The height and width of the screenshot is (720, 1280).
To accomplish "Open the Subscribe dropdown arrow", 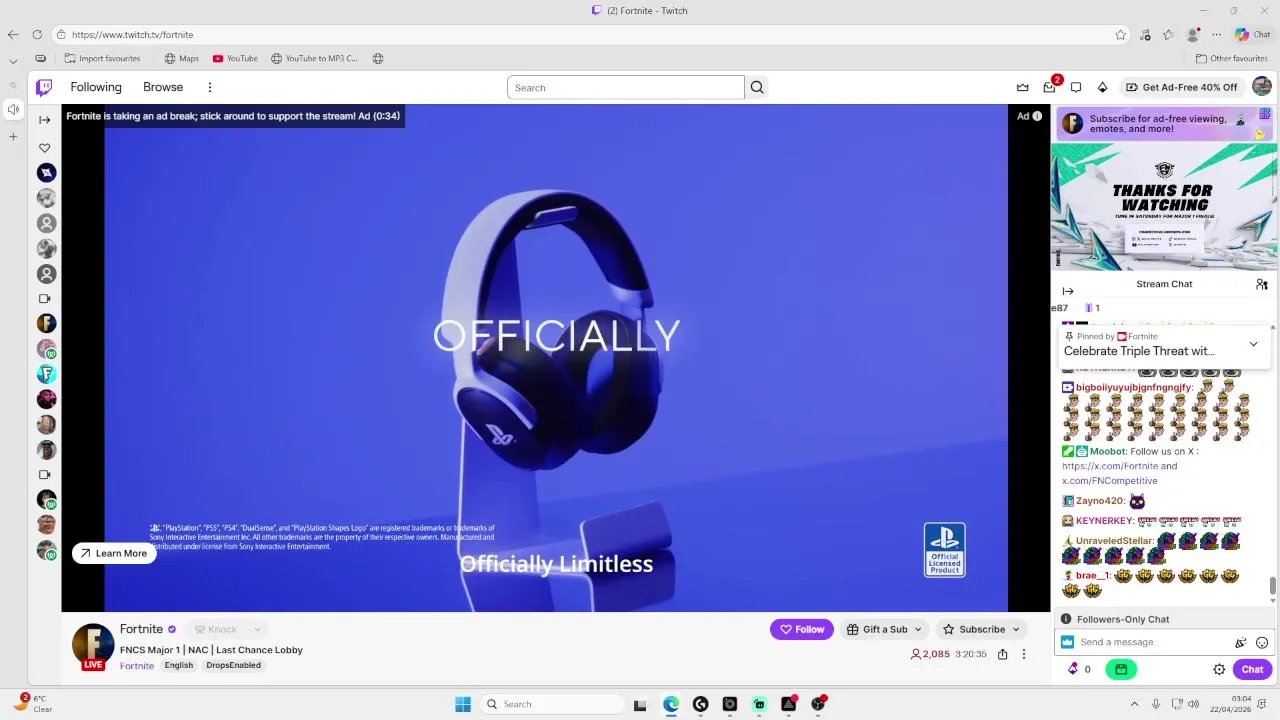I will point(1015,630).
